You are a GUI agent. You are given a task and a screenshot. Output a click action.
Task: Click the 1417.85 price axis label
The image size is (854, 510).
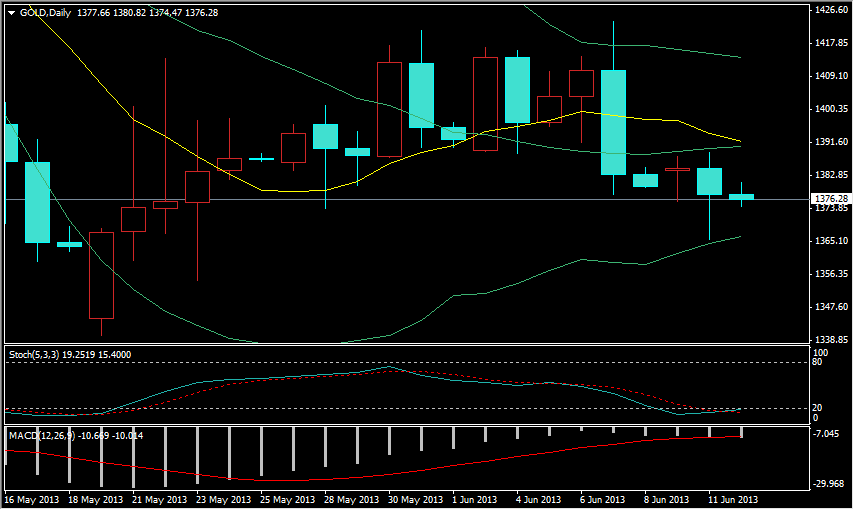(x=832, y=42)
